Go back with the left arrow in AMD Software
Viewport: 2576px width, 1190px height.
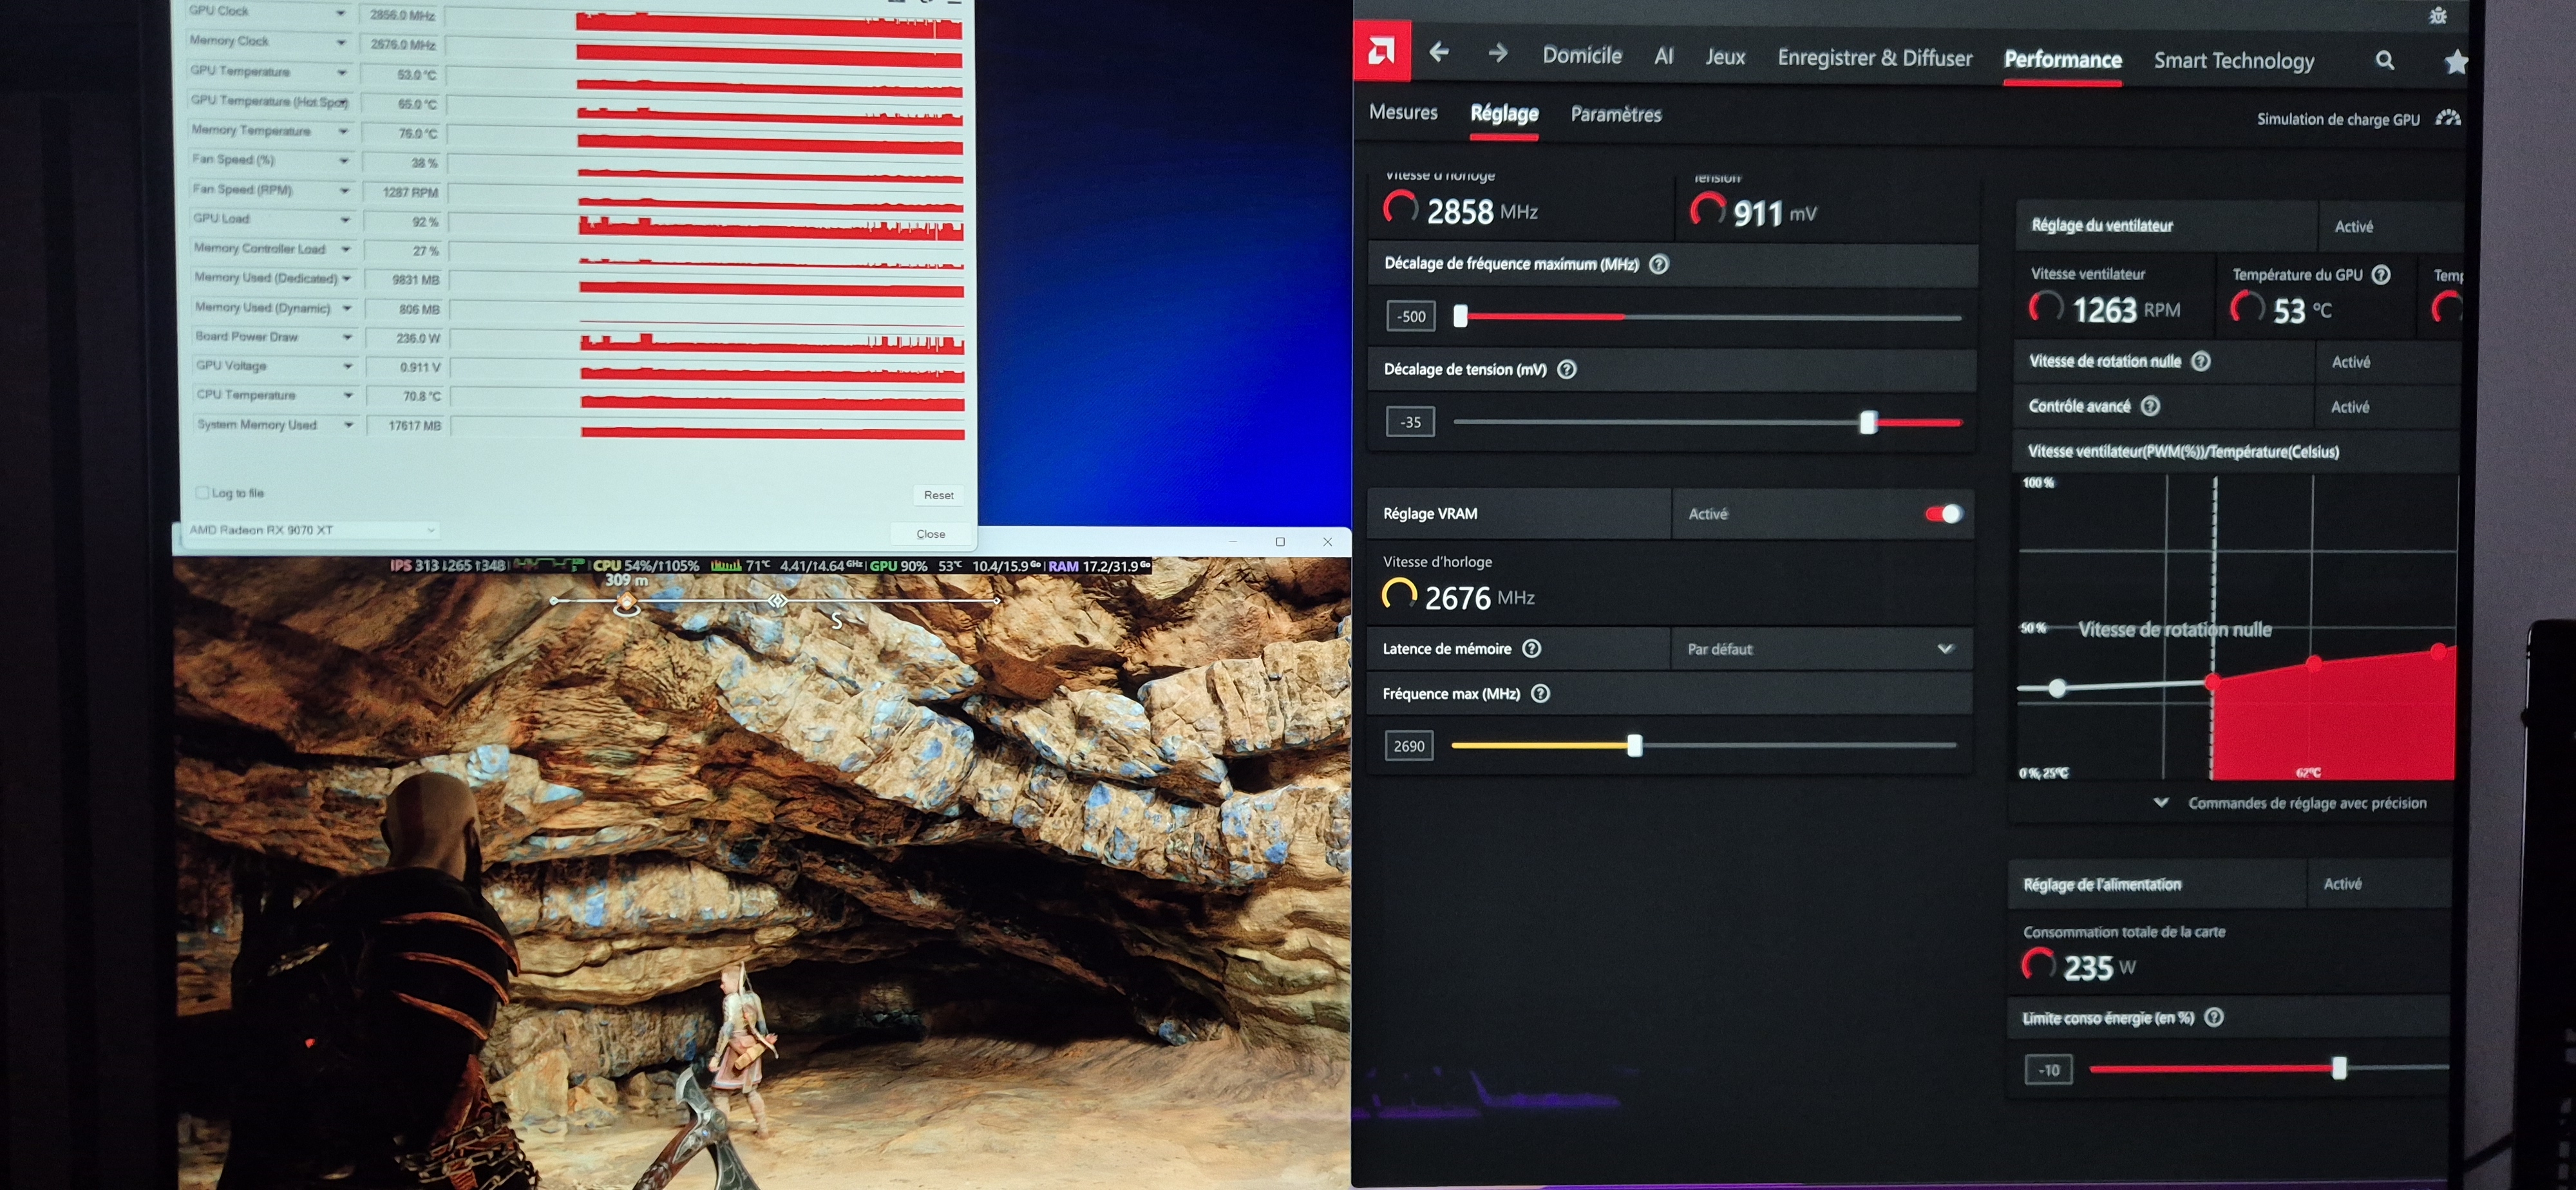1439,52
